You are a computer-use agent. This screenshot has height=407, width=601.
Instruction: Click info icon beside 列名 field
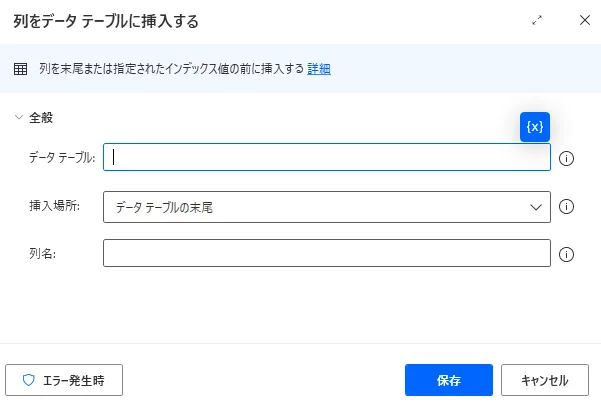coord(566,254)
